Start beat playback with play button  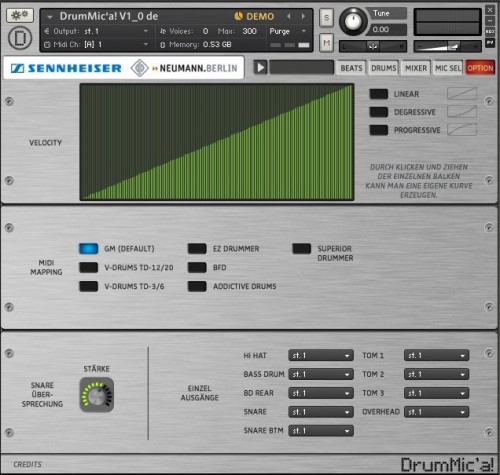[260, 68]
